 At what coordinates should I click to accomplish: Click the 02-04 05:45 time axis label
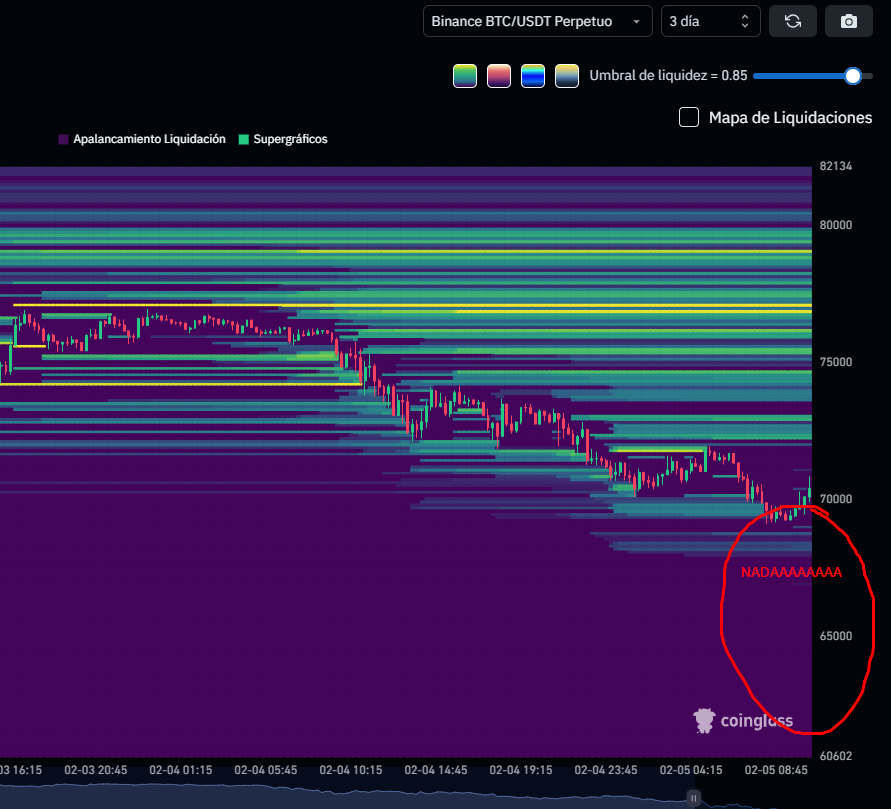tap(265, 770)
